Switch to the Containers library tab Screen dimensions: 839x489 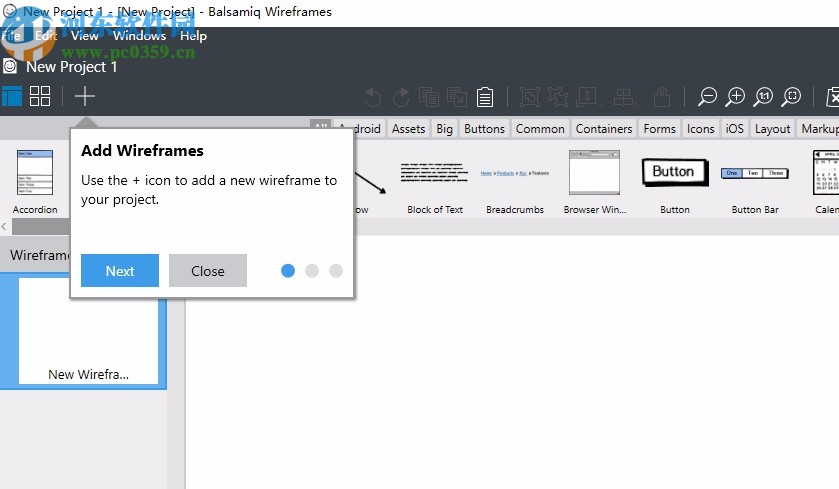pos(604,129)
